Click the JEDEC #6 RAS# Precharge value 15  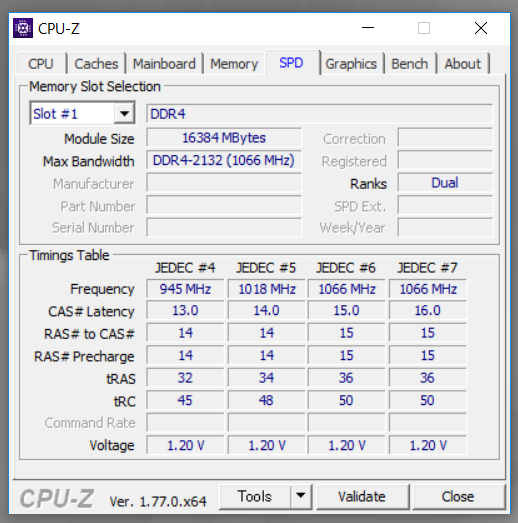[x=346, y=355]
